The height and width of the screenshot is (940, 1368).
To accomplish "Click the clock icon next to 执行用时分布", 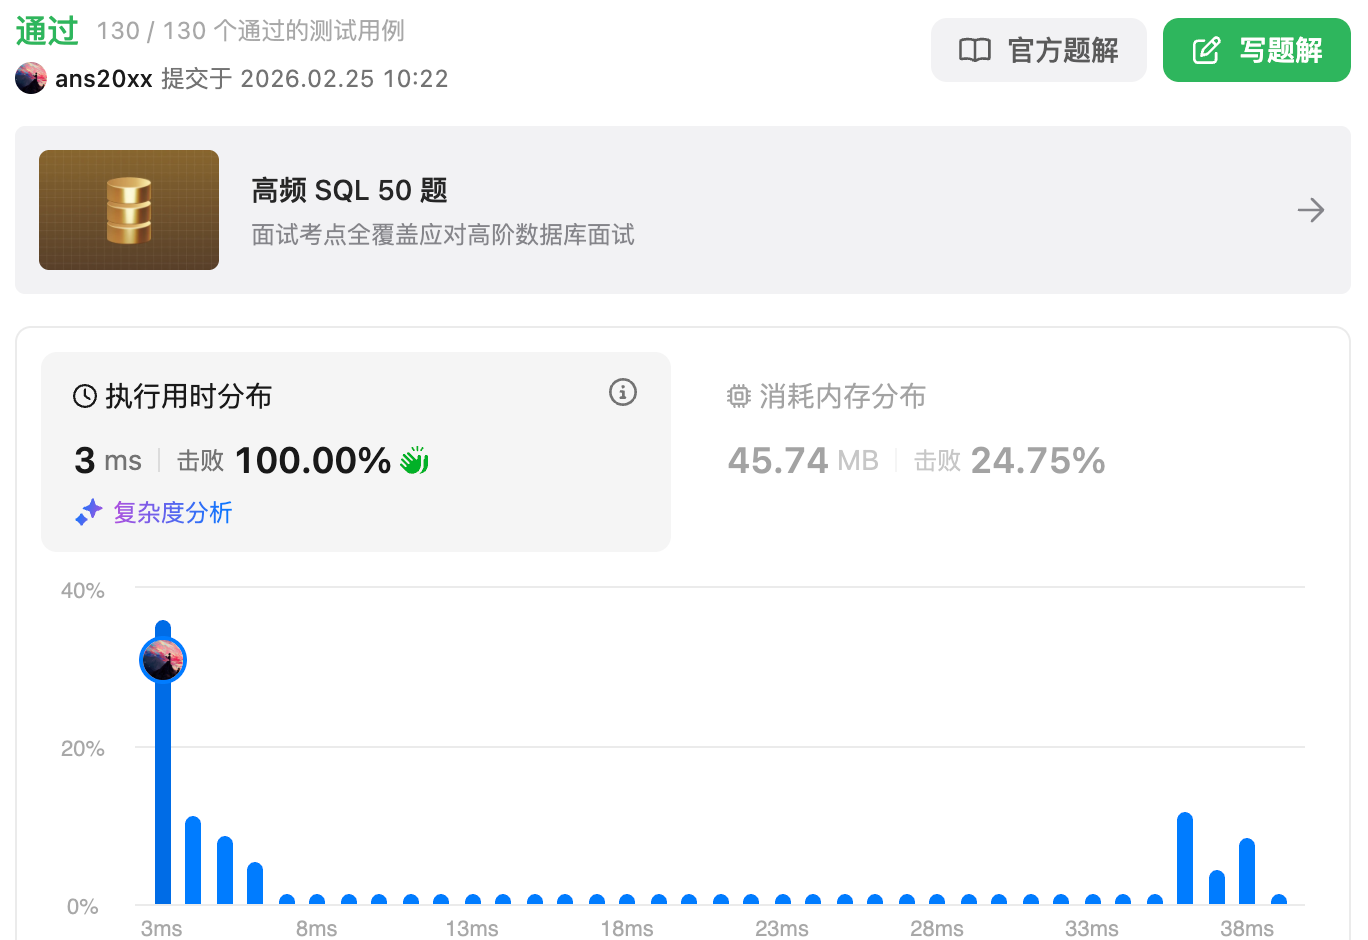I will [x=85, y=396].
